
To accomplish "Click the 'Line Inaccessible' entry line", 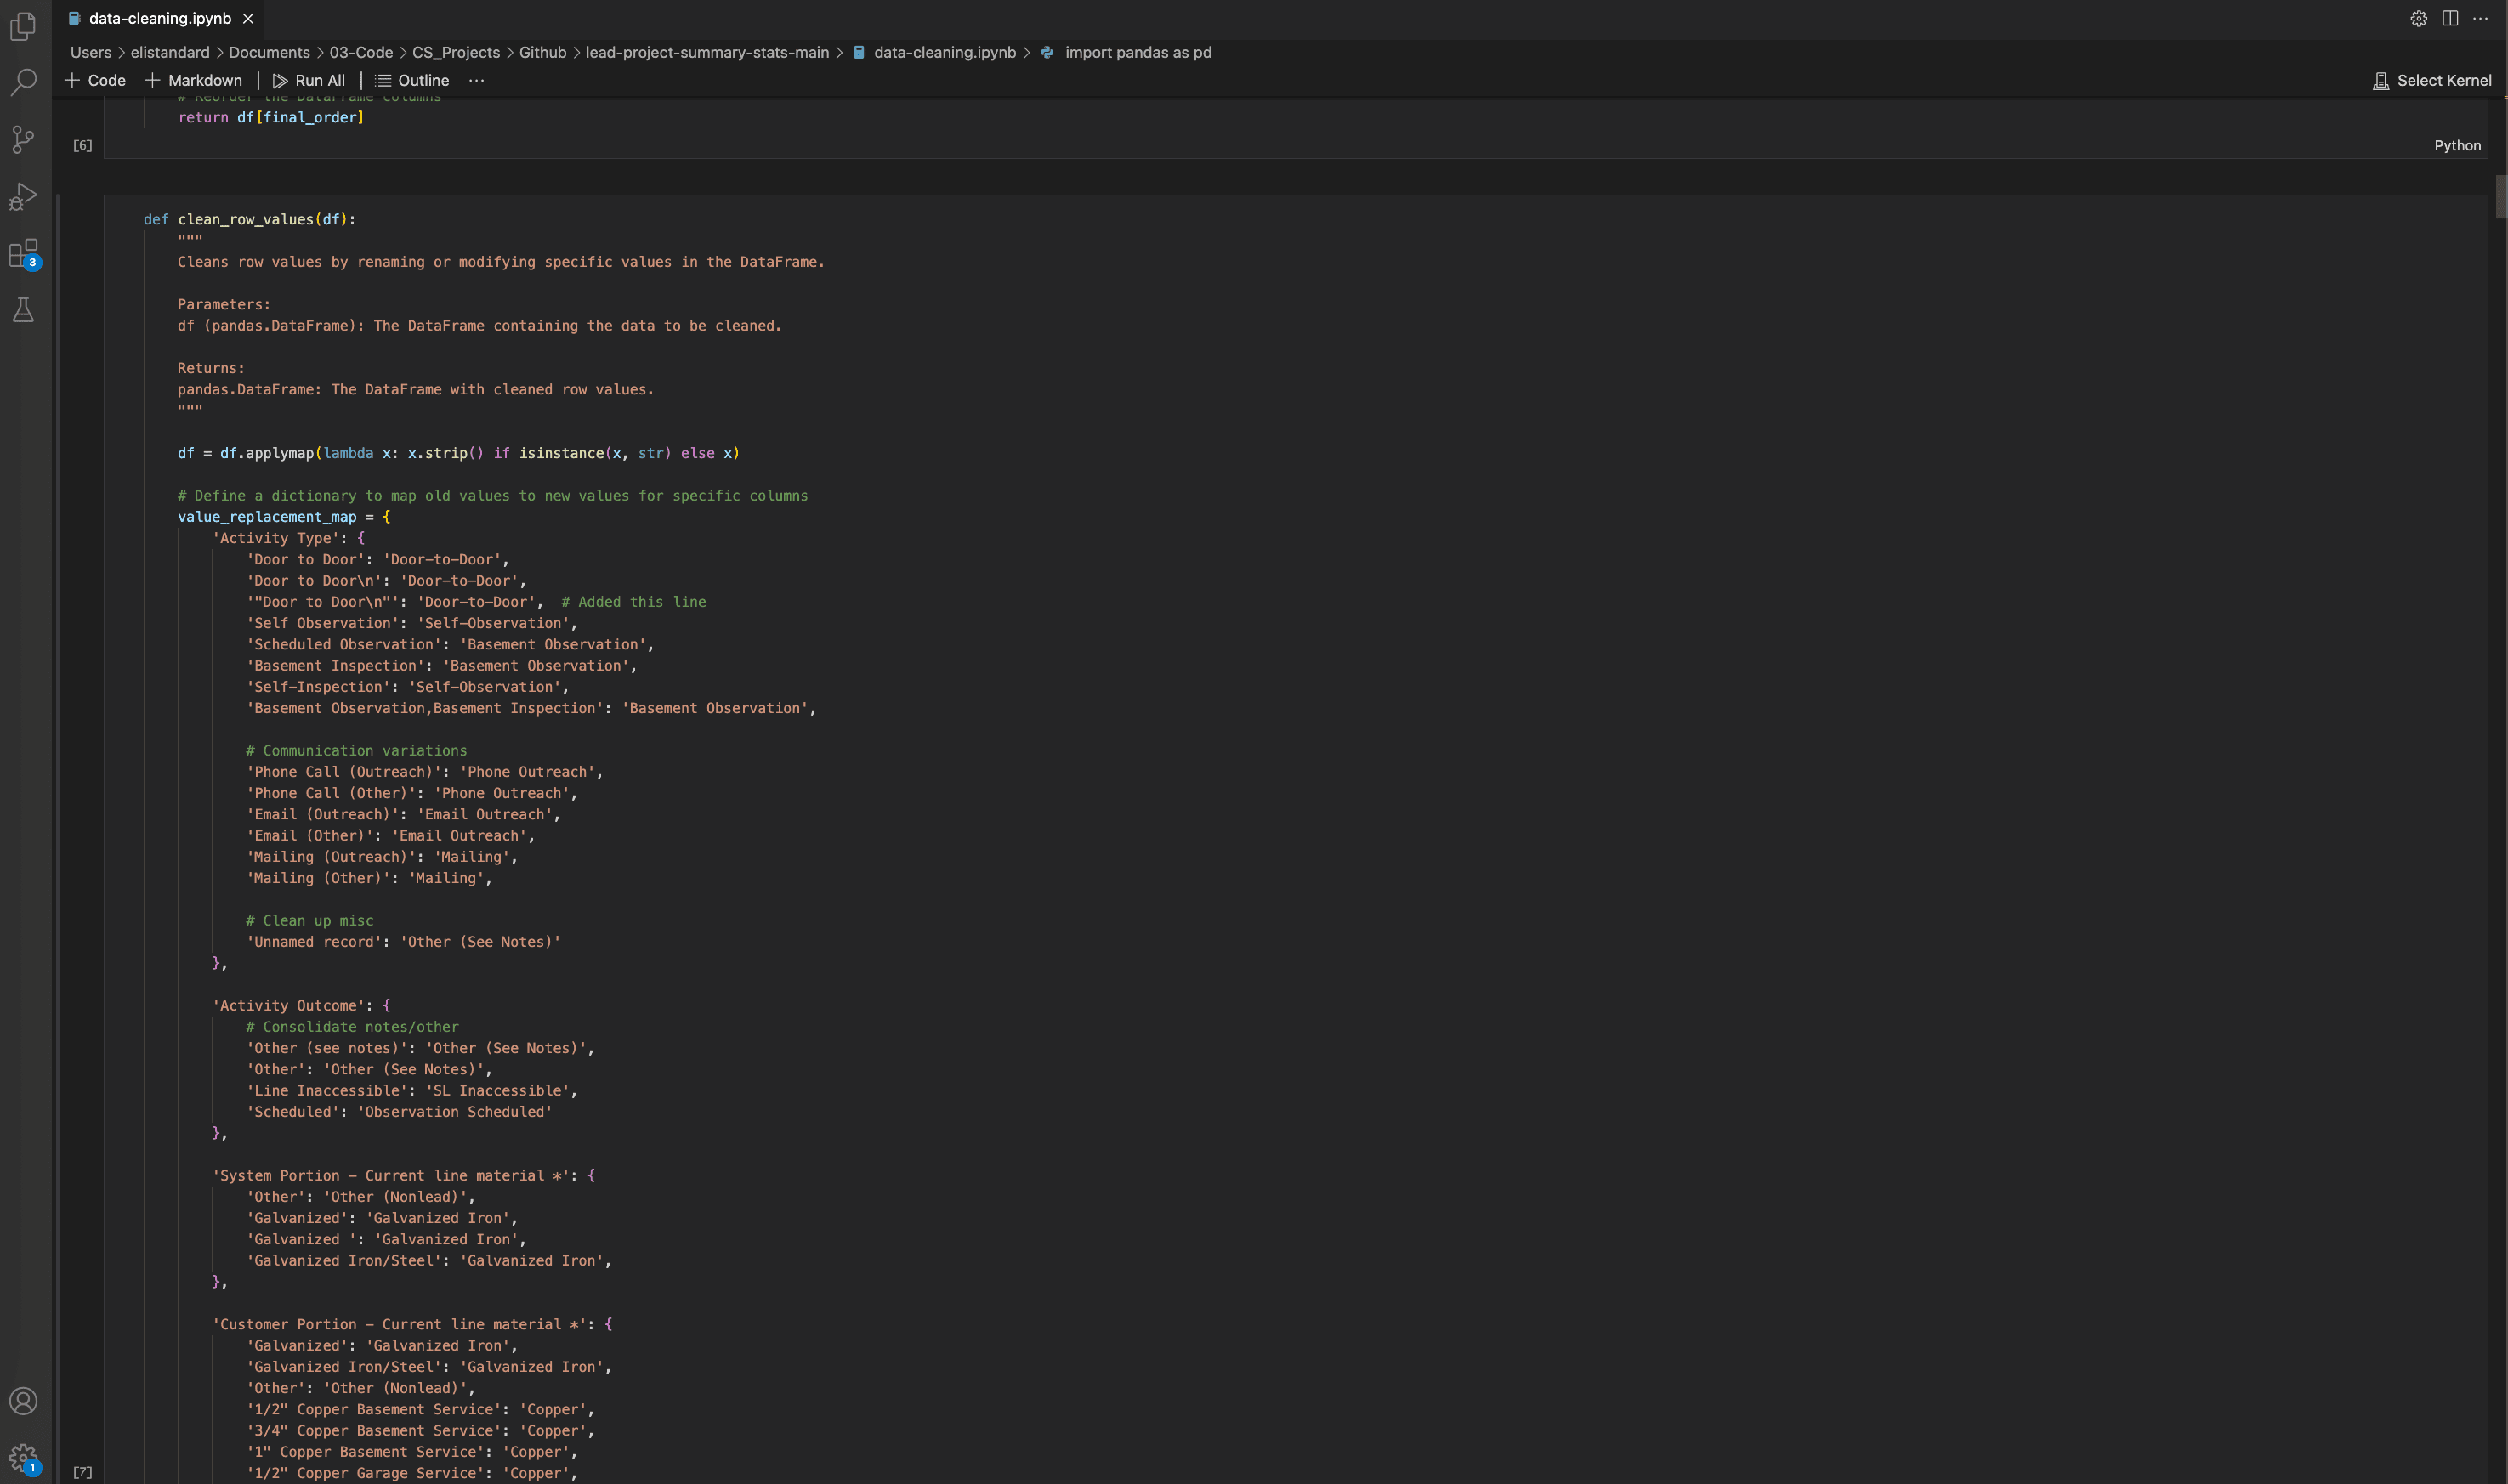I will click(412, 1091).
